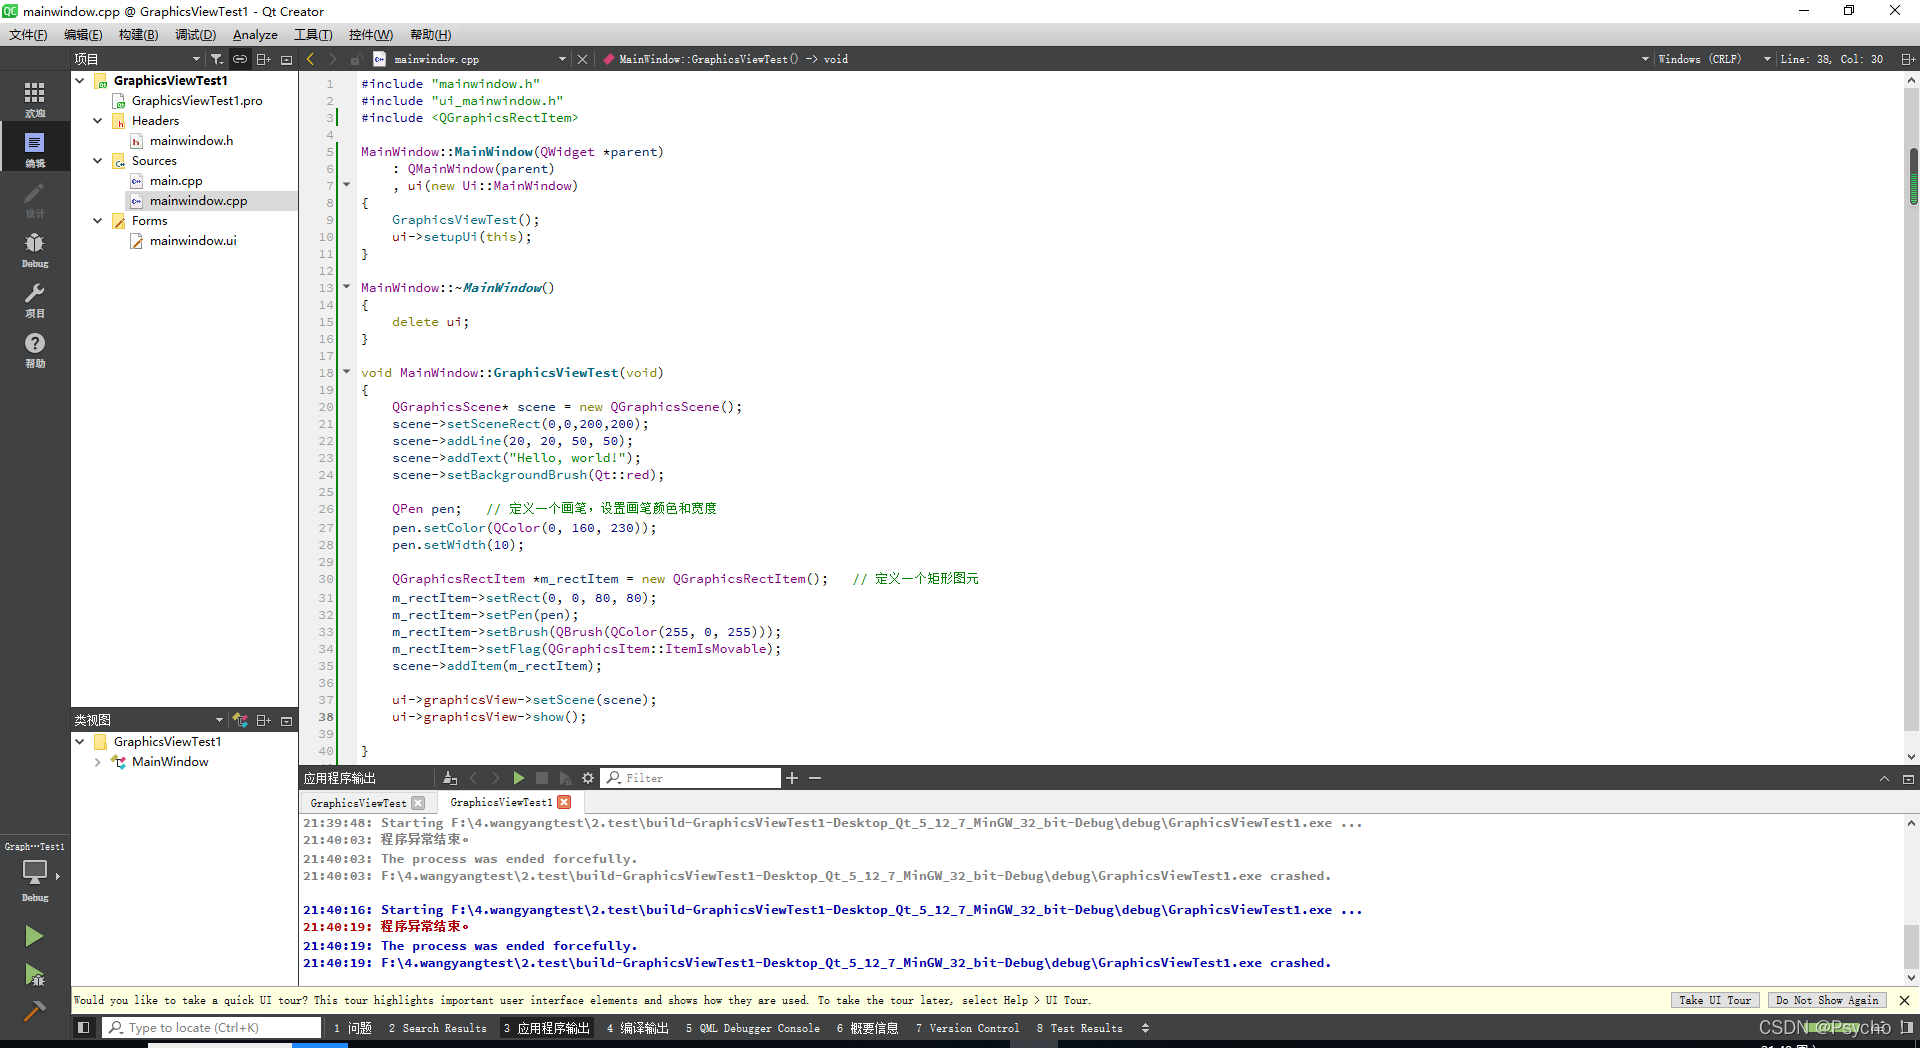Click Type to locate search field
Screen dimensions: 1920x1048
(212, 1027)
